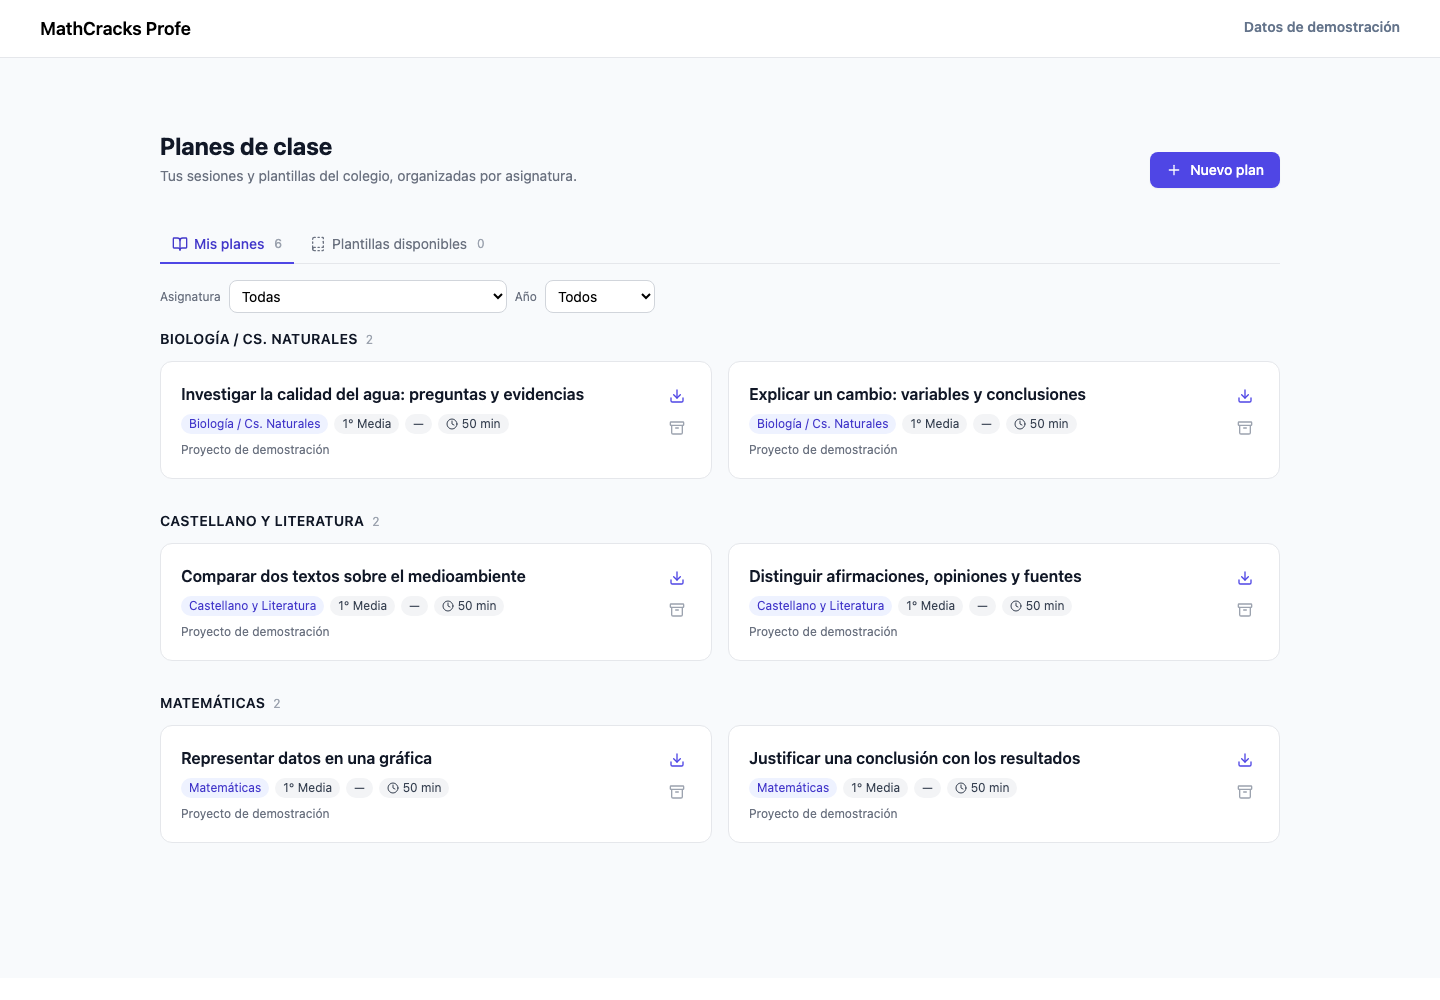Click '1º Media' badge on 'Justificar una conclusión' card
The image size is (1440, 1000).
pos(875,788)
